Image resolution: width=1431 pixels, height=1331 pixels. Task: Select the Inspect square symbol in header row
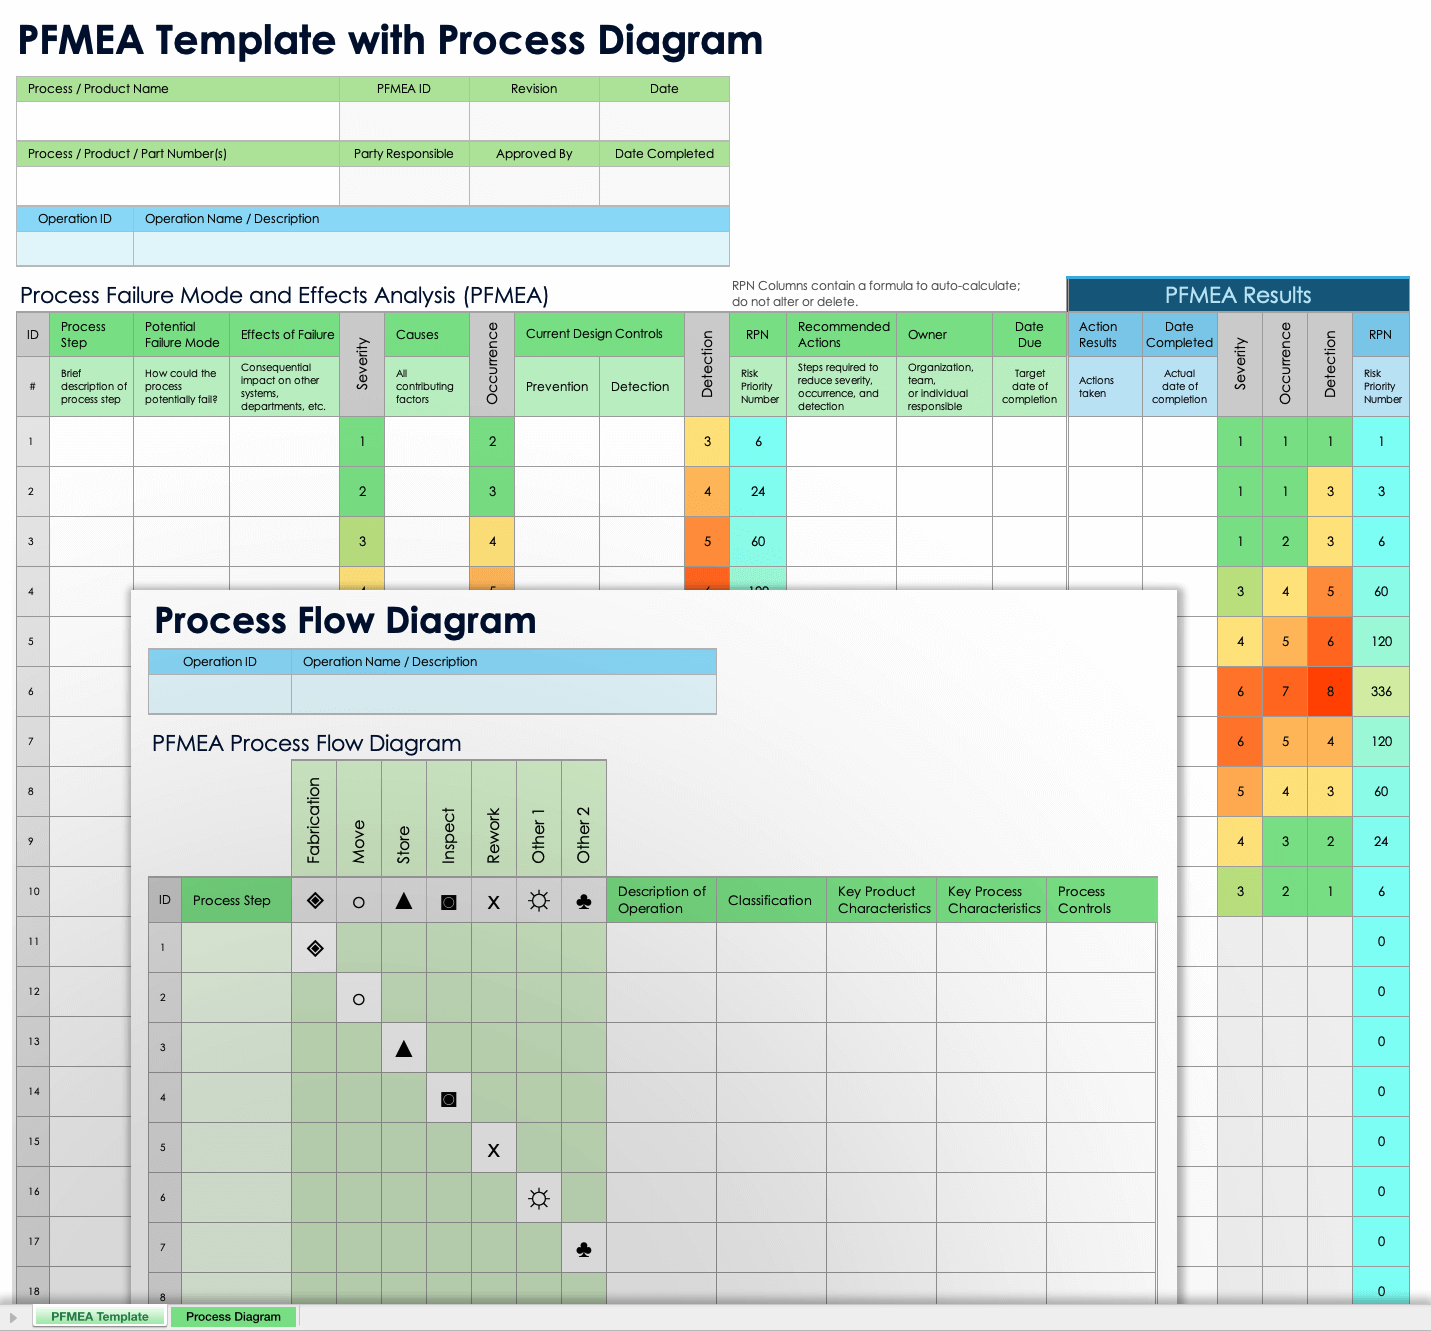(449, 902)
